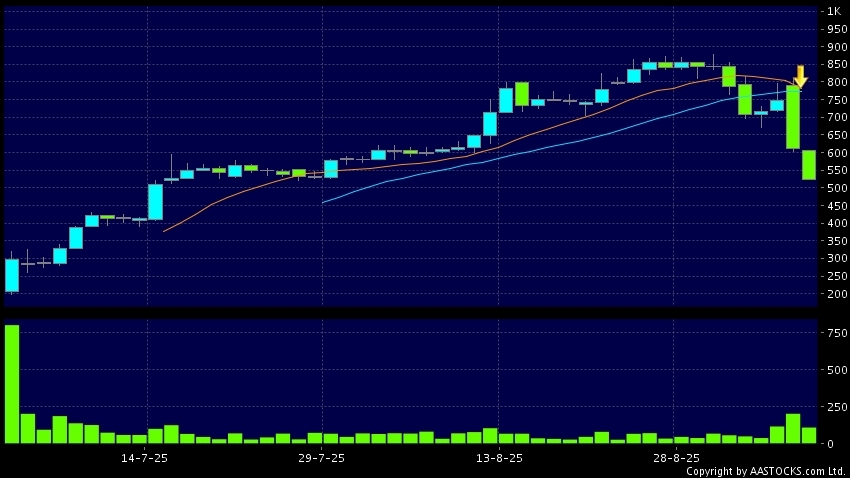Click the start of the orange moving average line
Screen dimensions: 850x478
(163, 231)
